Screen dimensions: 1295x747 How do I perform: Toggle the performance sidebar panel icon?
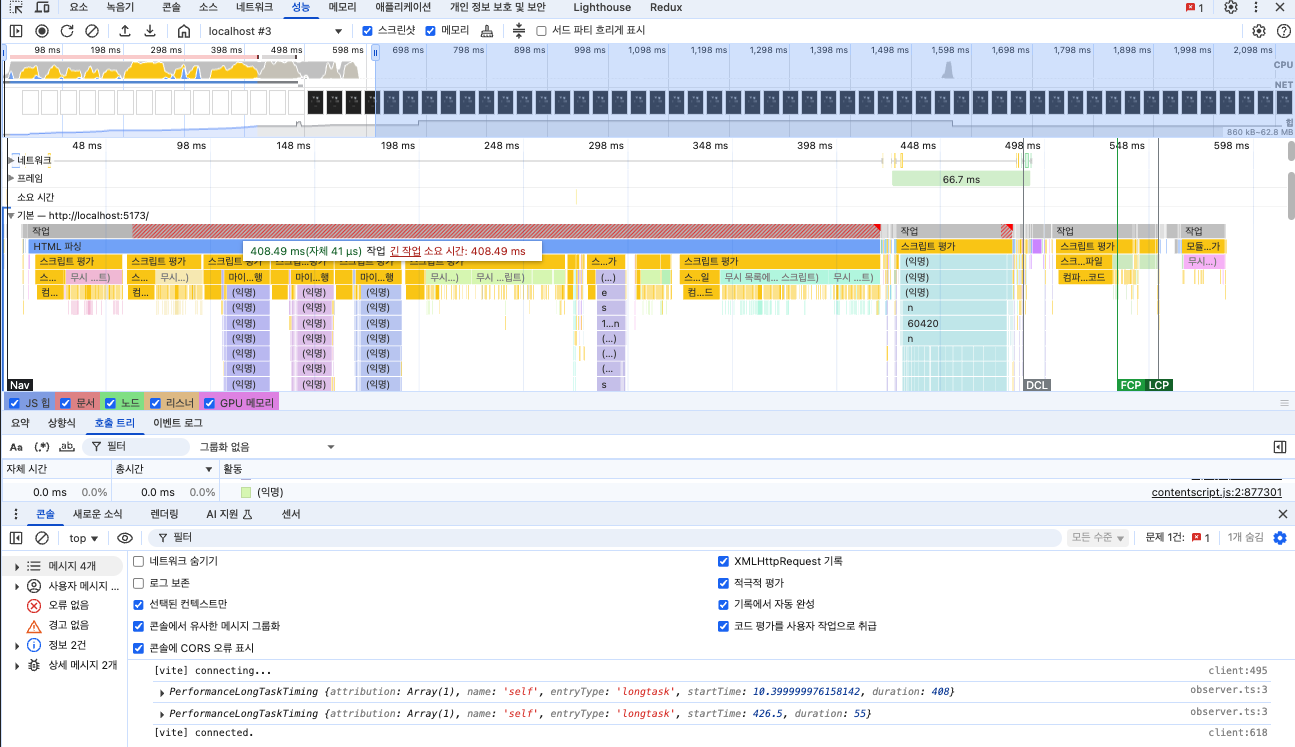(16, 31)
